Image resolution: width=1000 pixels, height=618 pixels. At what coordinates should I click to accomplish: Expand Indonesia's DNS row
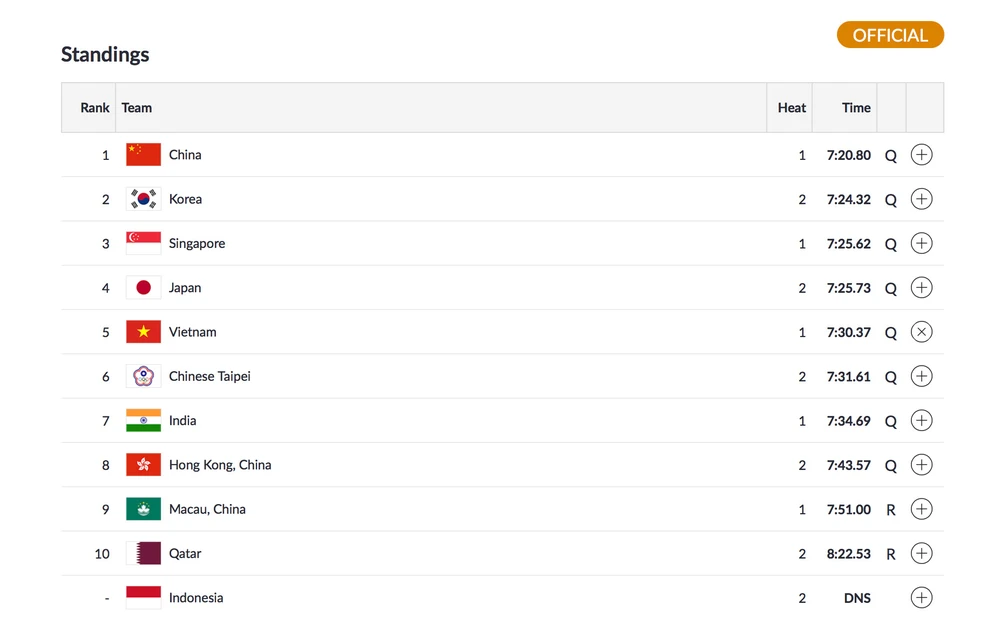(921, 598)
